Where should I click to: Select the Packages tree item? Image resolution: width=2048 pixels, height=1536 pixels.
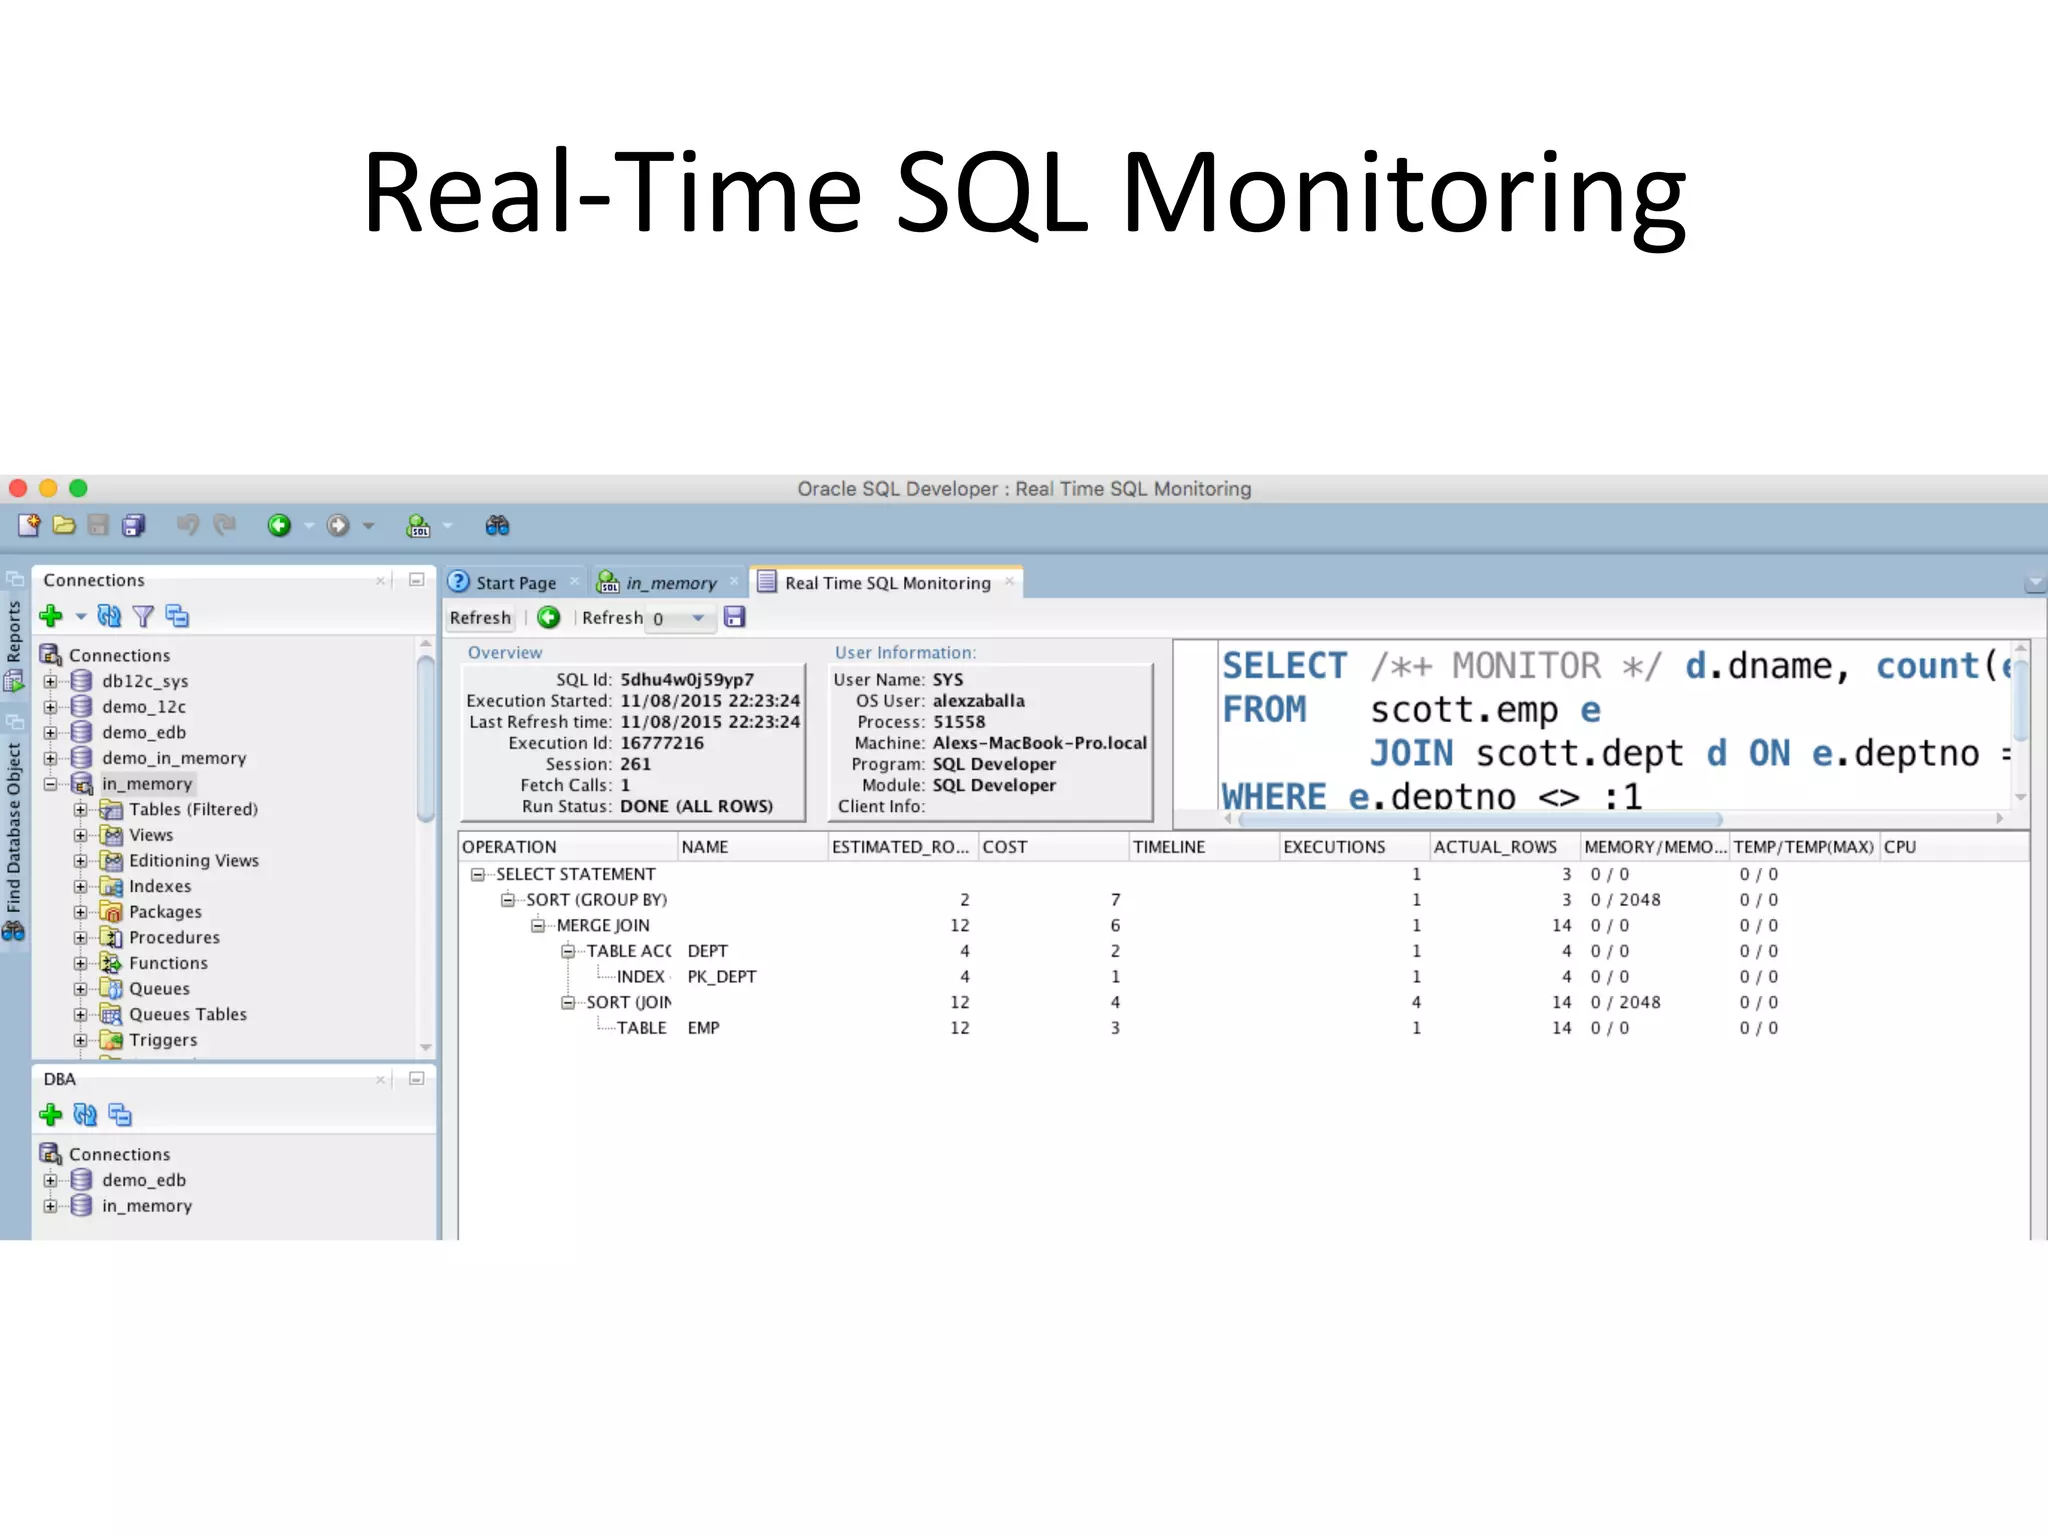pyautogui.click(x=165, y=912)
